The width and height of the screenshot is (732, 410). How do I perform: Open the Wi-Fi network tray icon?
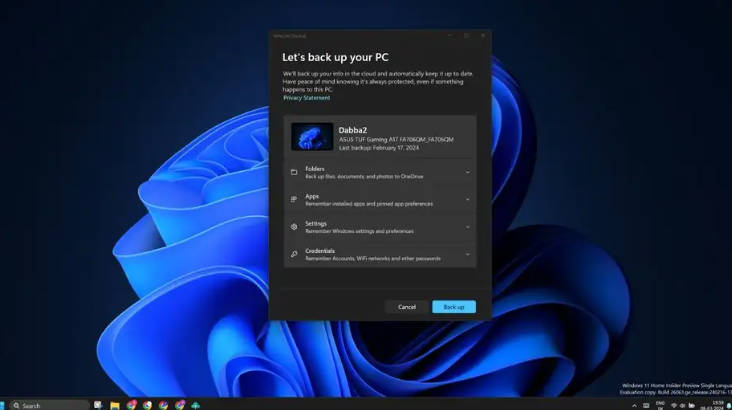click(x=674, y=406)
